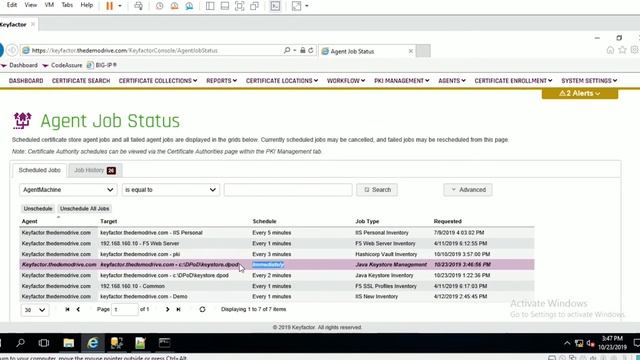Image resolution: width=640 pixels, height=360 pixels.
Task: Open the VMware View menu
Action: point(31,5)
